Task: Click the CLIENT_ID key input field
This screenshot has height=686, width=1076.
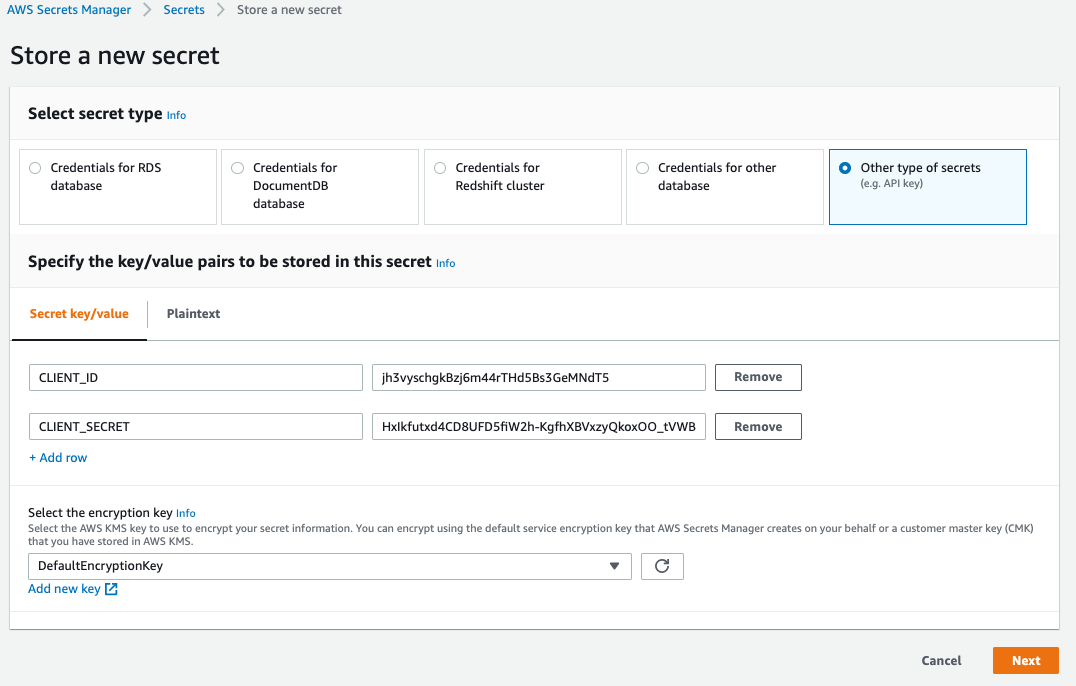Action: tap(195, 377)
